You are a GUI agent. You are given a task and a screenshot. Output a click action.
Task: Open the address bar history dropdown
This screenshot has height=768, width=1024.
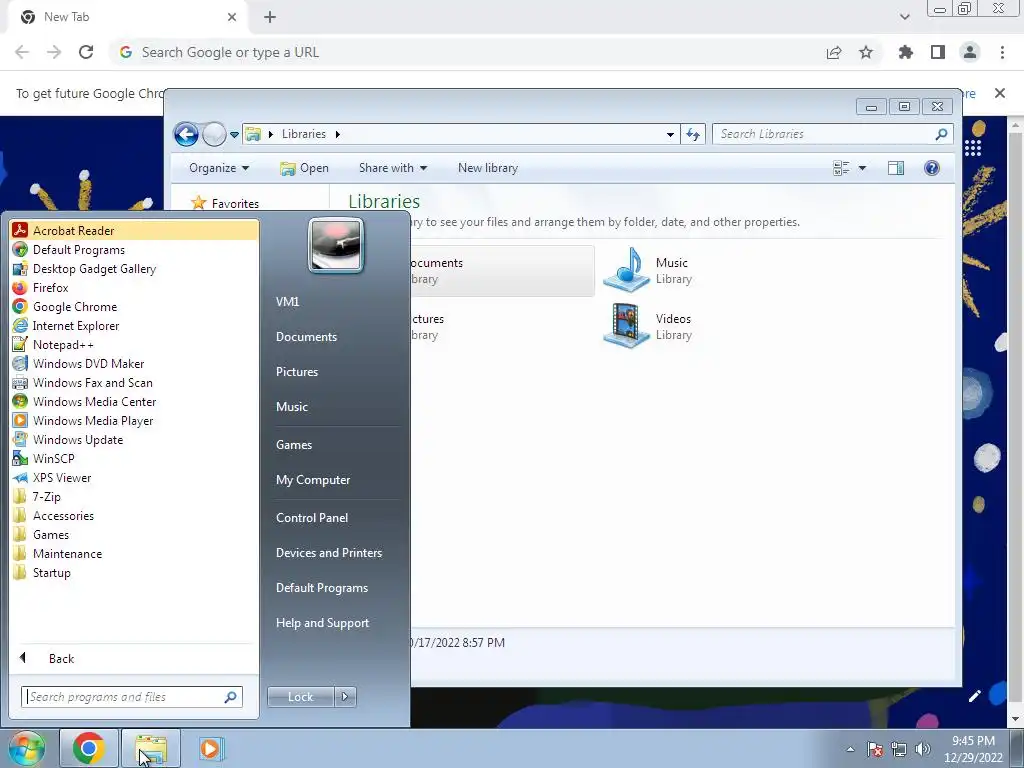click(x=670, y=135)
